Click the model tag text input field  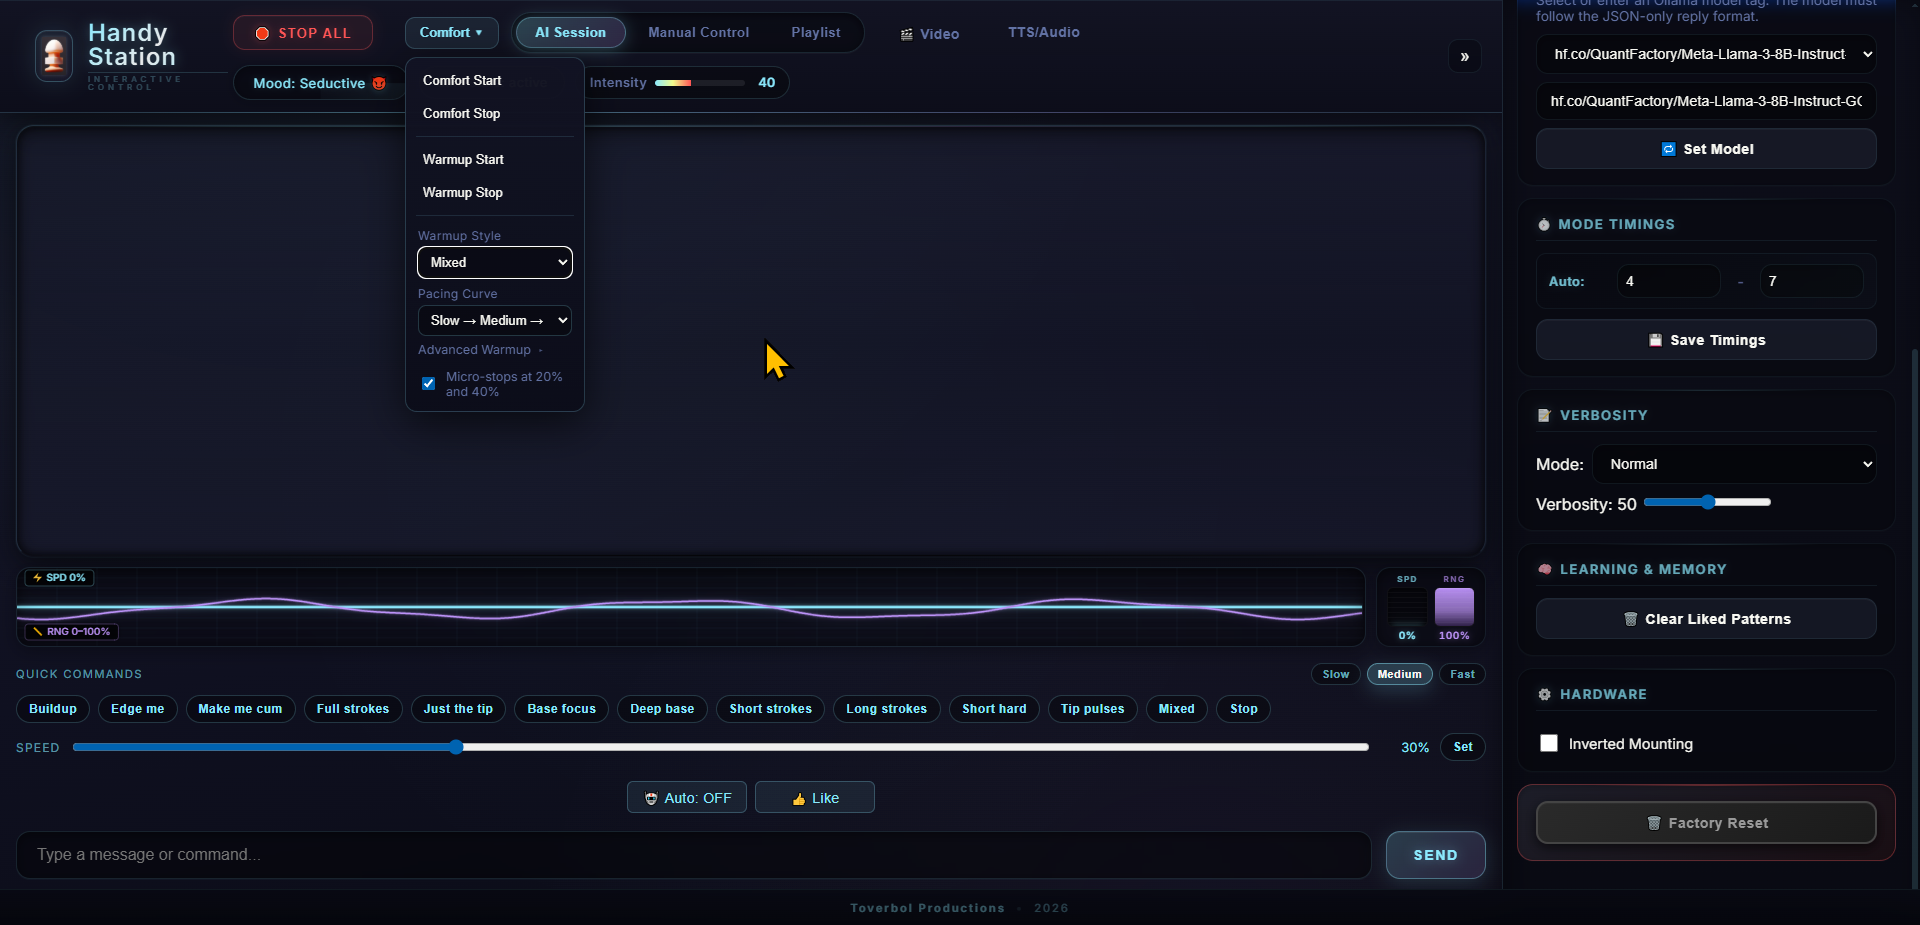[1706, 101]
